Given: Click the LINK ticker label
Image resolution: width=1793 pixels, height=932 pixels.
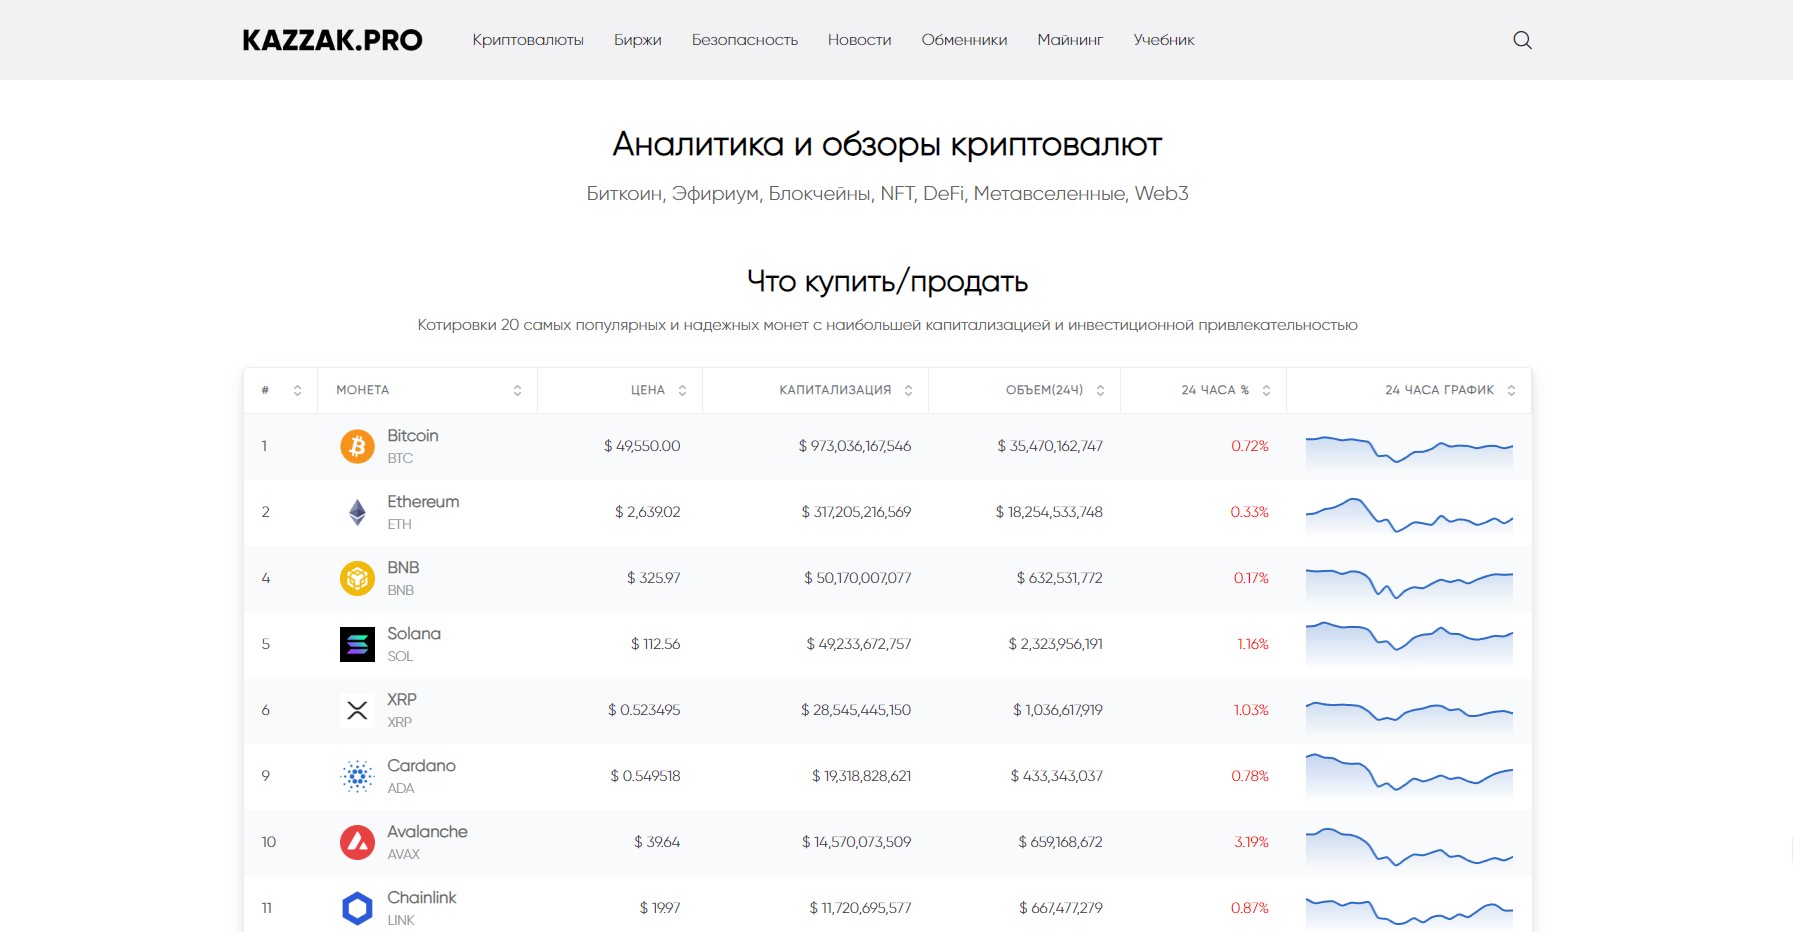Looking at the screenshot, I should (401, 920).
